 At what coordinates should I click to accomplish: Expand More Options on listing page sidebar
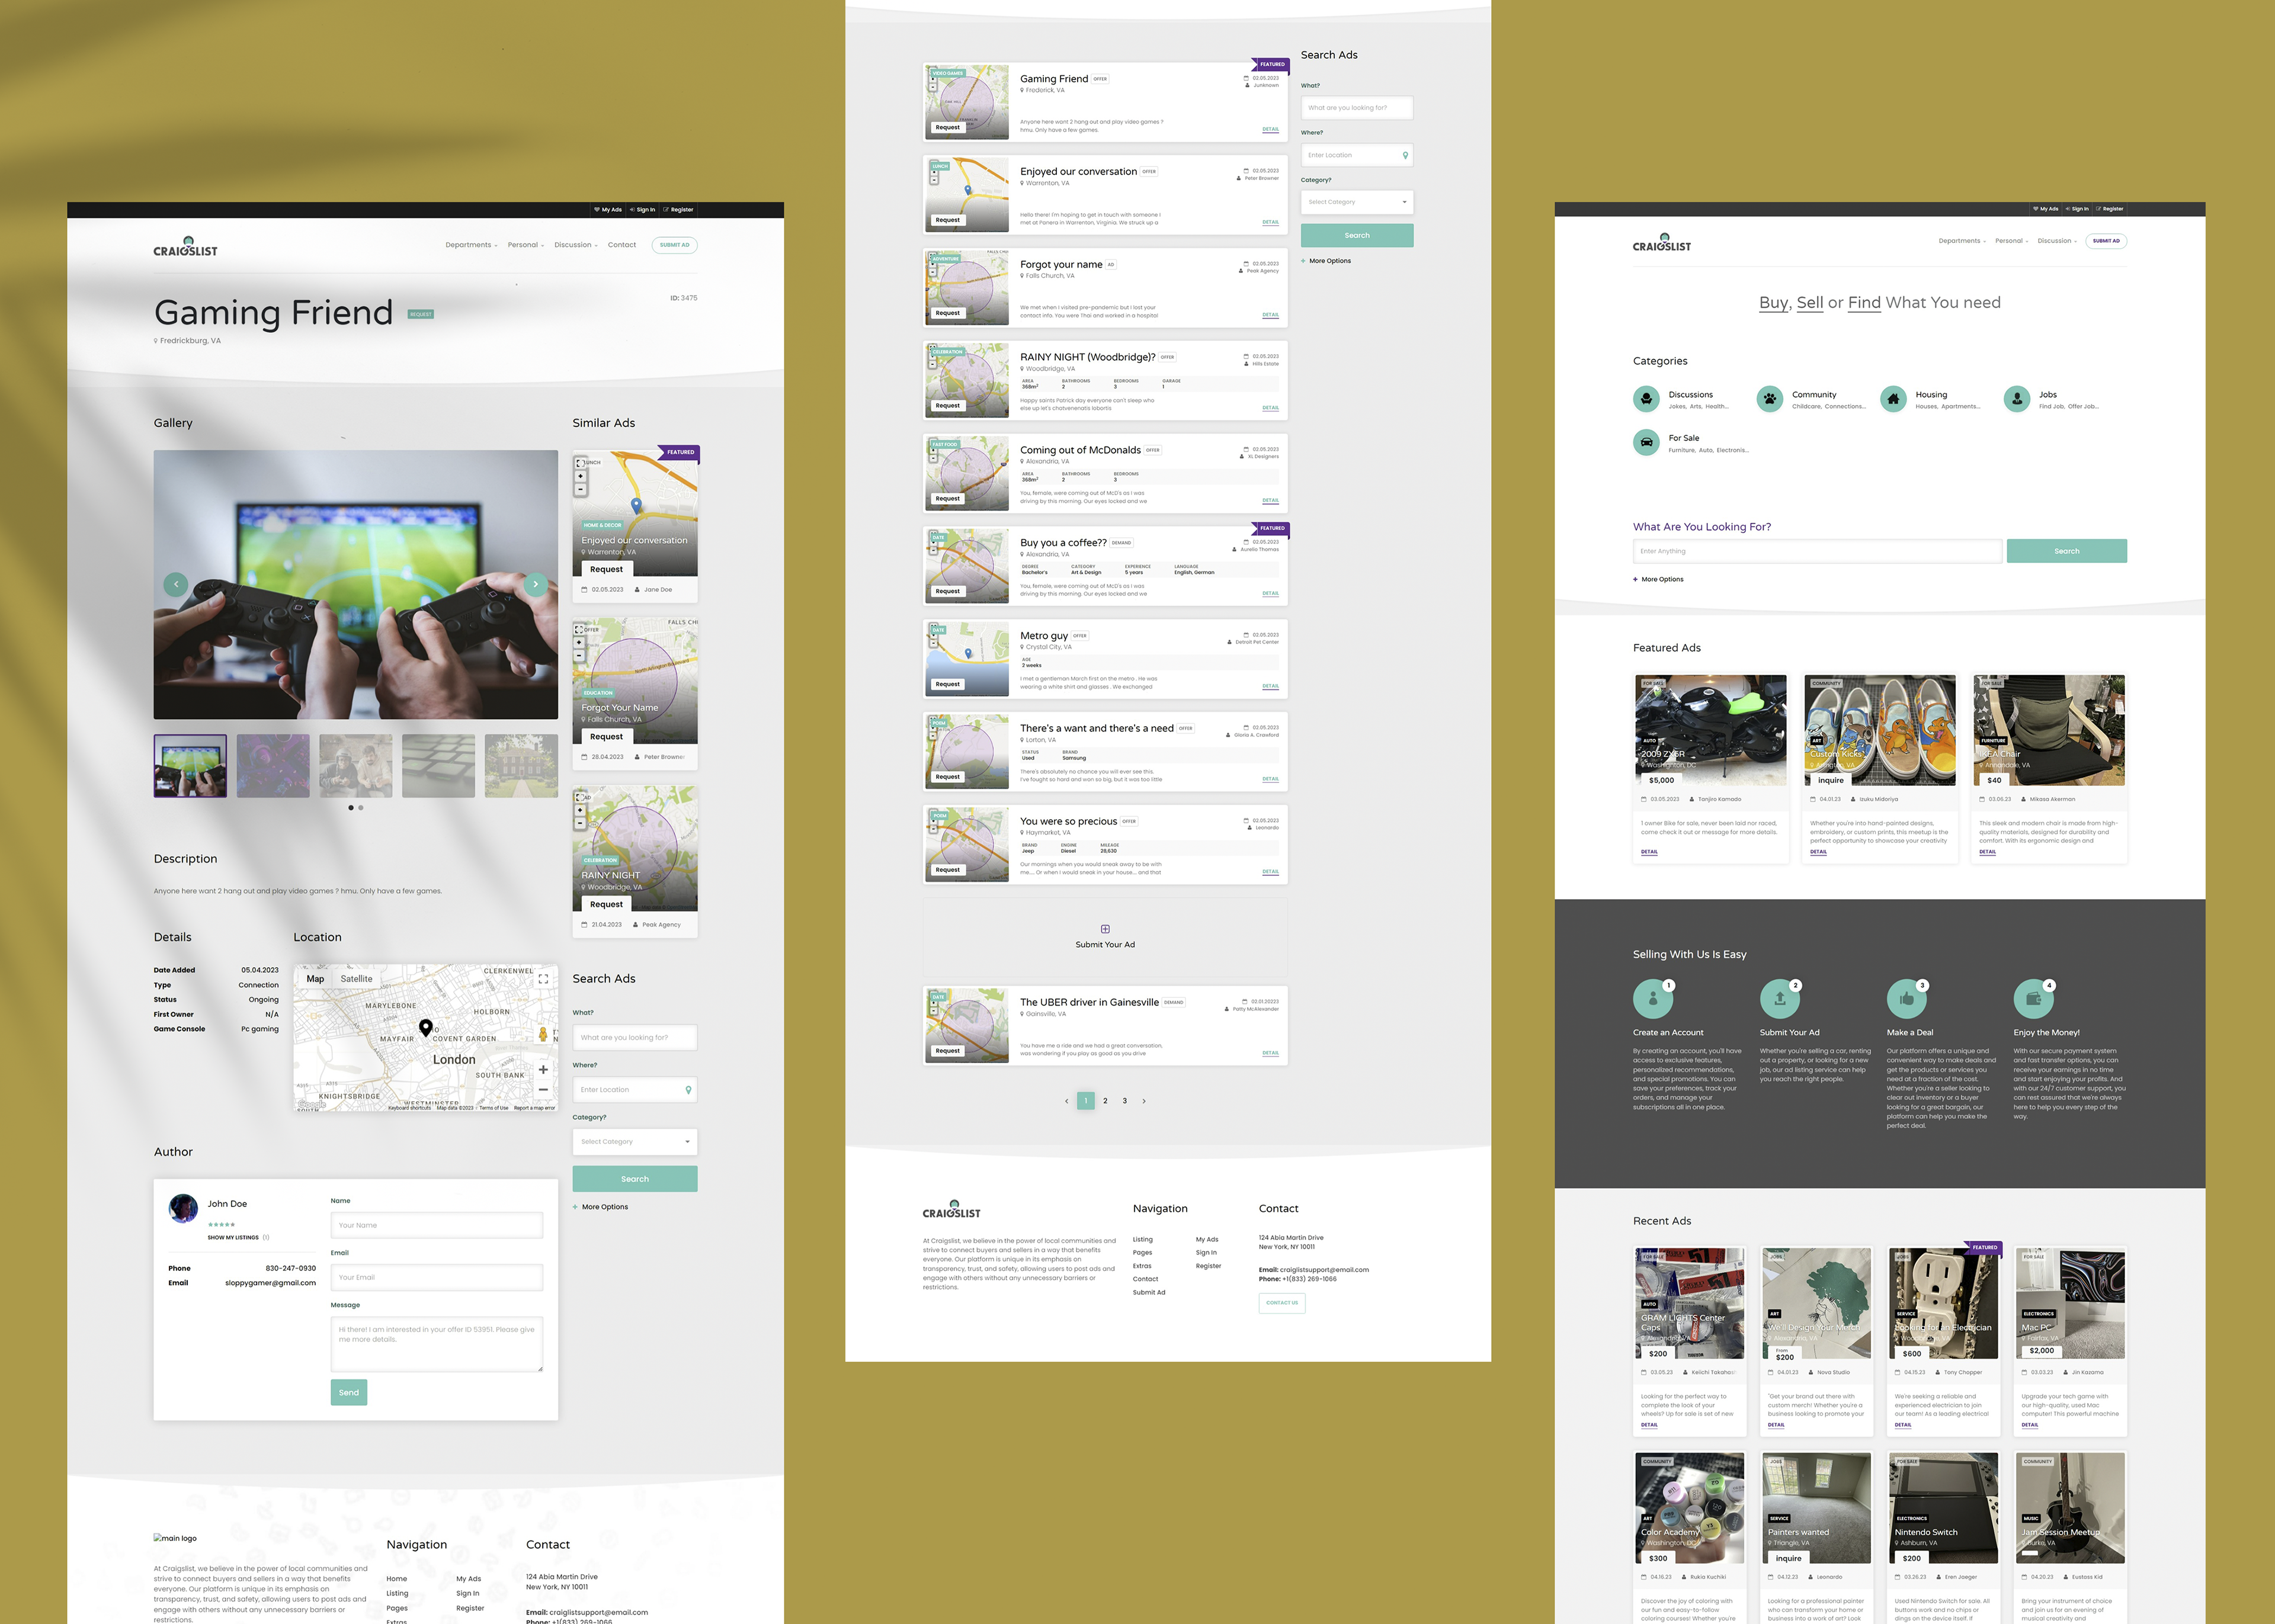point(1326,261)
